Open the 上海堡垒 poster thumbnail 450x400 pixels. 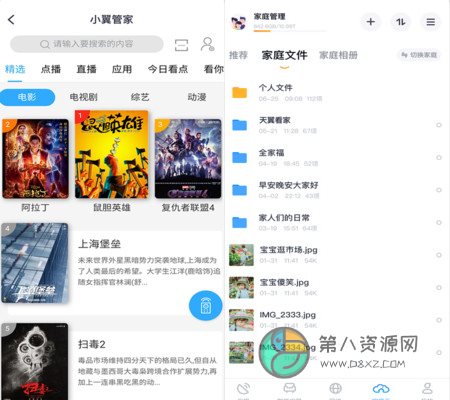[x=35, y=263]
